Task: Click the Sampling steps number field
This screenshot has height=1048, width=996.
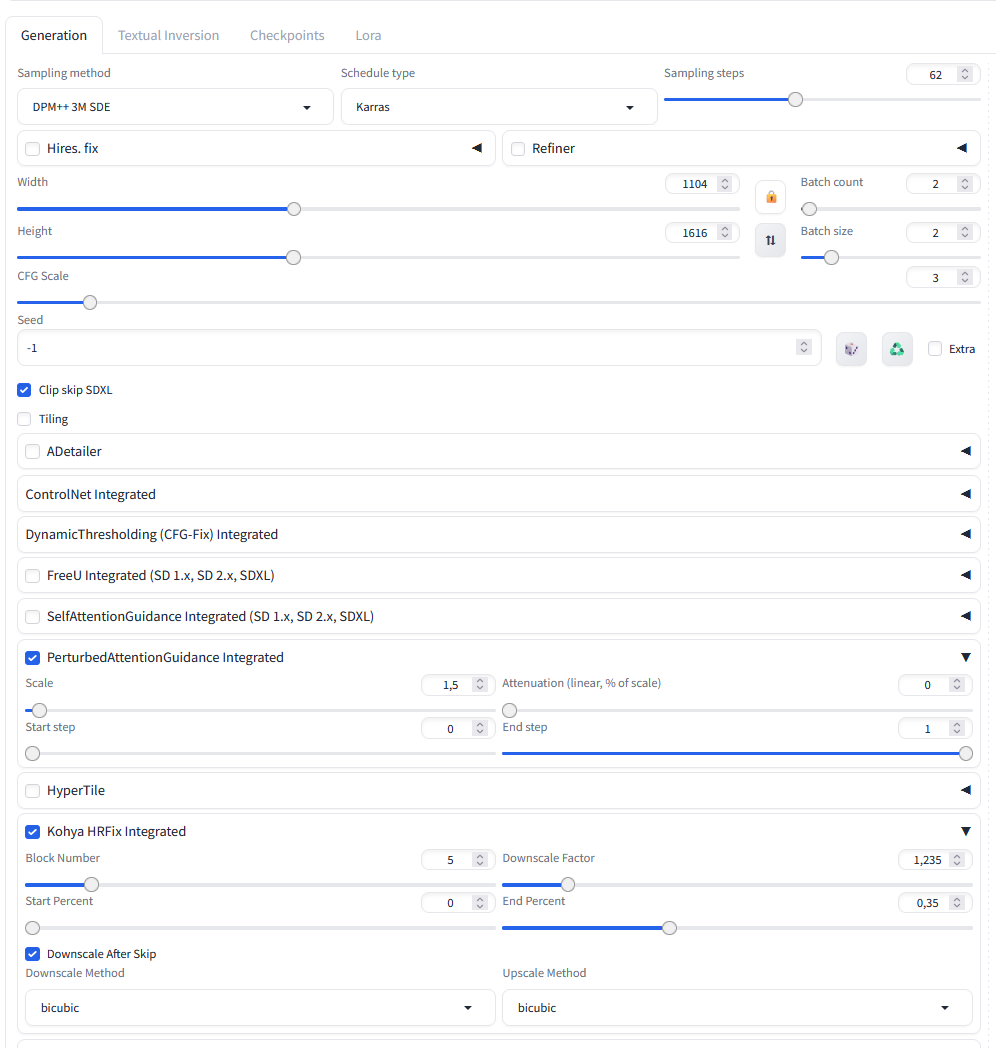Action: [943, 74]
